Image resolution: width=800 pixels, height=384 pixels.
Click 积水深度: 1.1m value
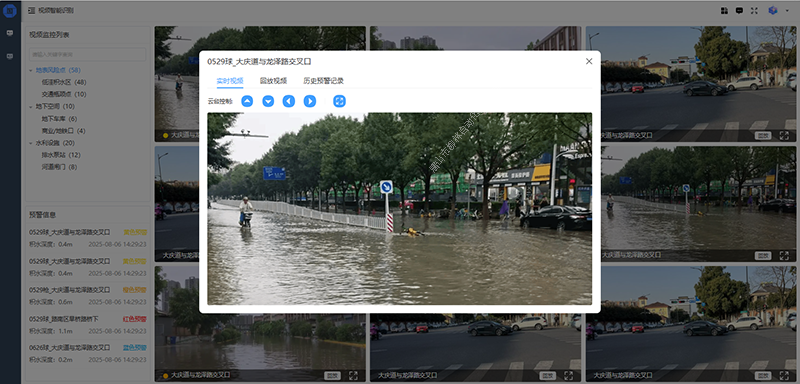pyautogui.click(x=51, y=331)
